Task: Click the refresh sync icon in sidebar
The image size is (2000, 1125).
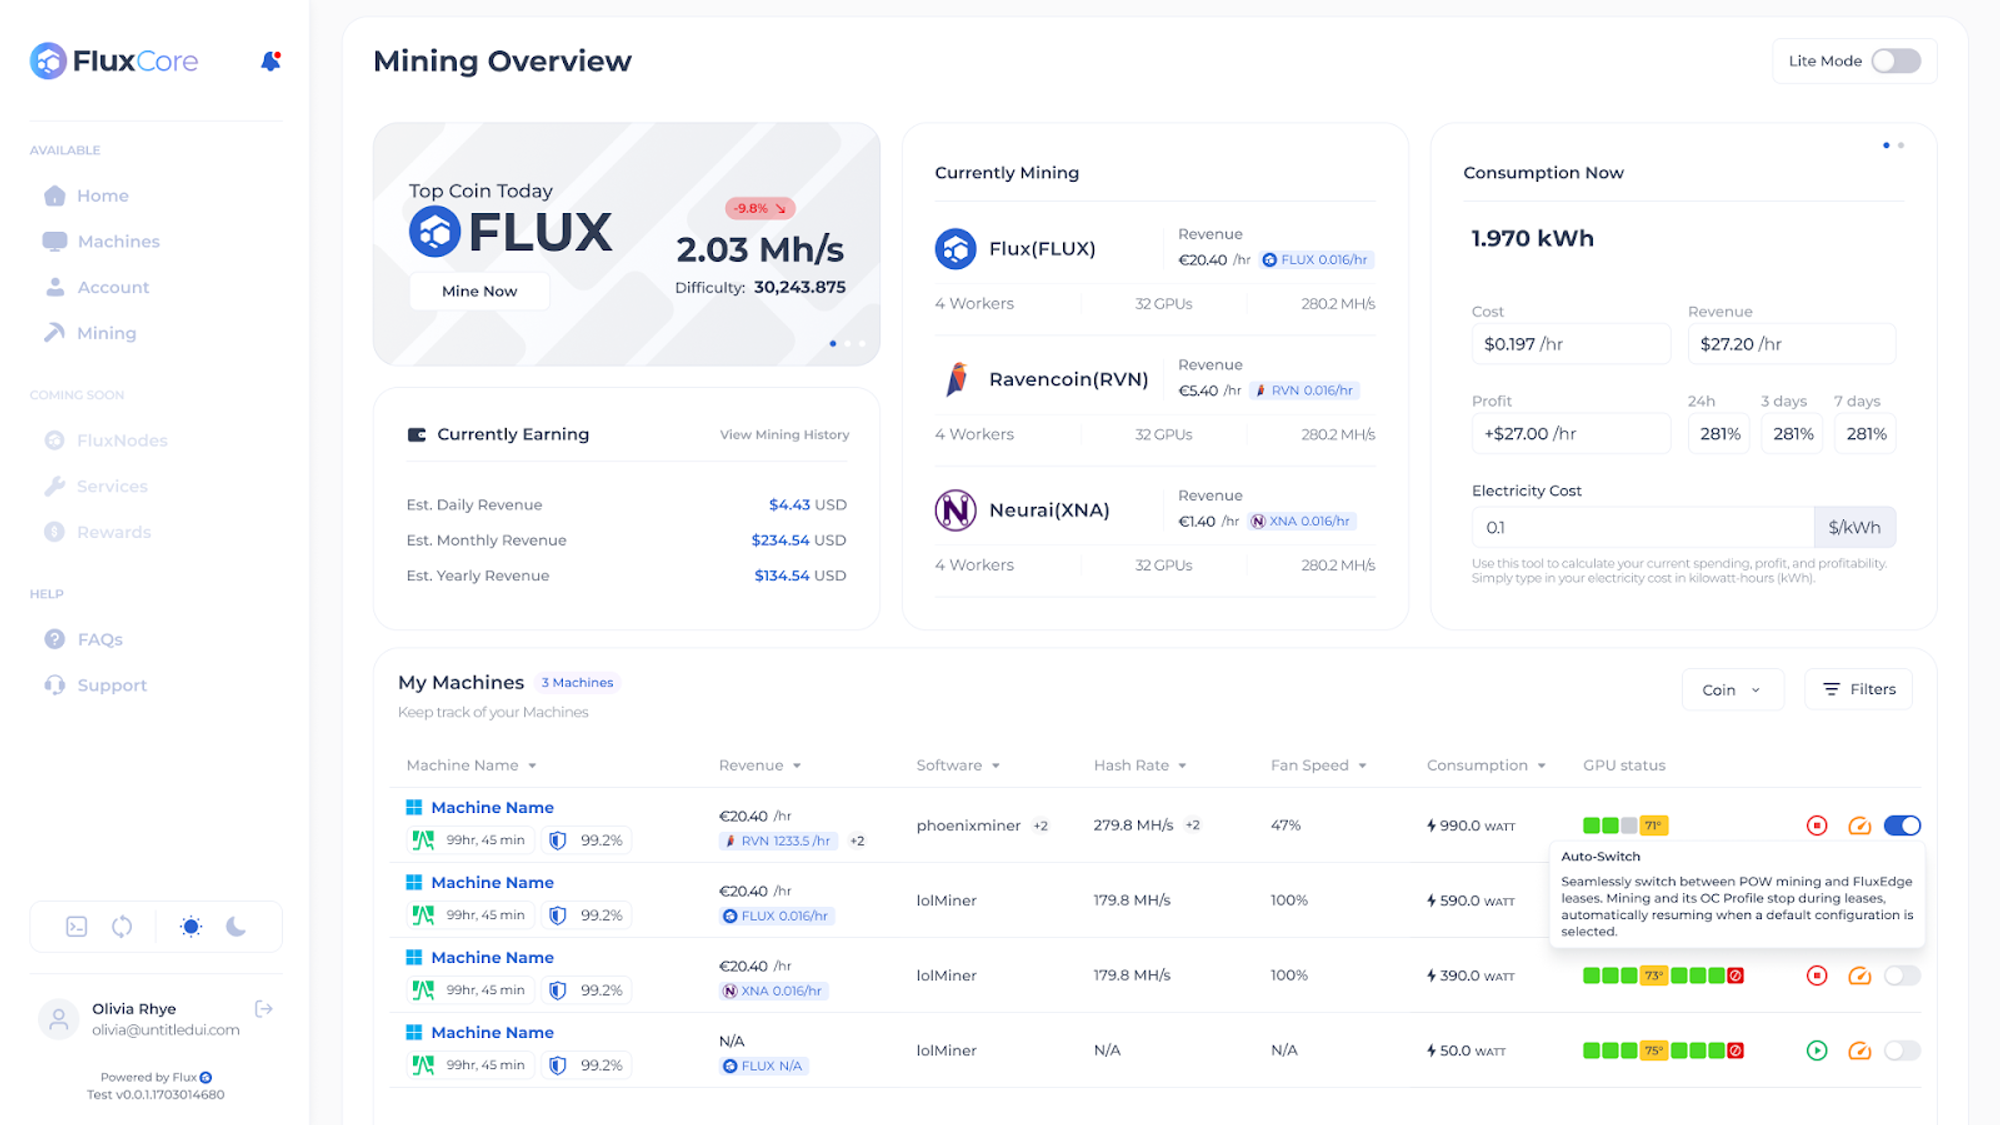Action: click(122, 926)
